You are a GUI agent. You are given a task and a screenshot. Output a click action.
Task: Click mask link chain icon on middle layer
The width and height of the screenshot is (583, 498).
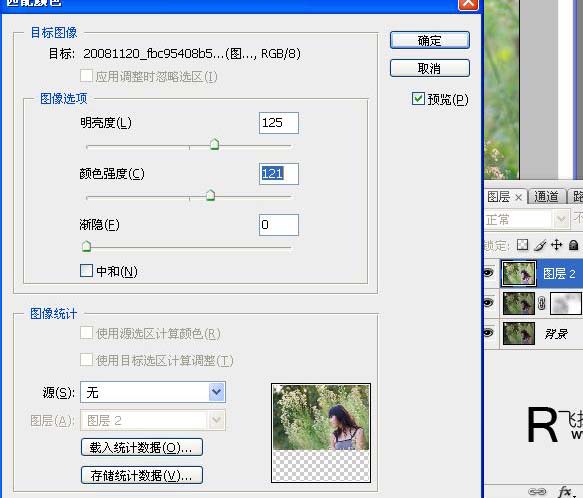[542, 303]
